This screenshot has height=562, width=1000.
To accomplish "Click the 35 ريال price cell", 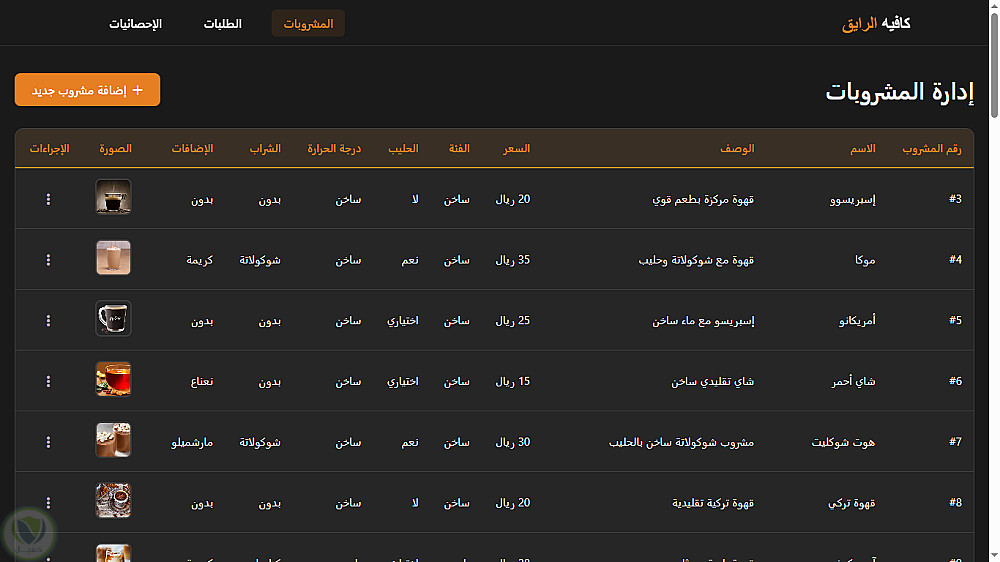I will coord(513,260).
